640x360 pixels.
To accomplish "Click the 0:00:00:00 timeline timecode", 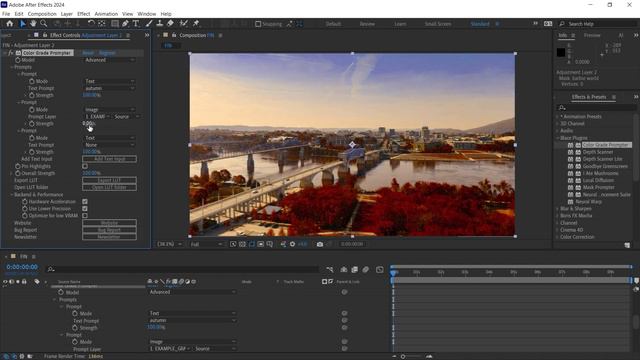I will (x=22, y=267).
